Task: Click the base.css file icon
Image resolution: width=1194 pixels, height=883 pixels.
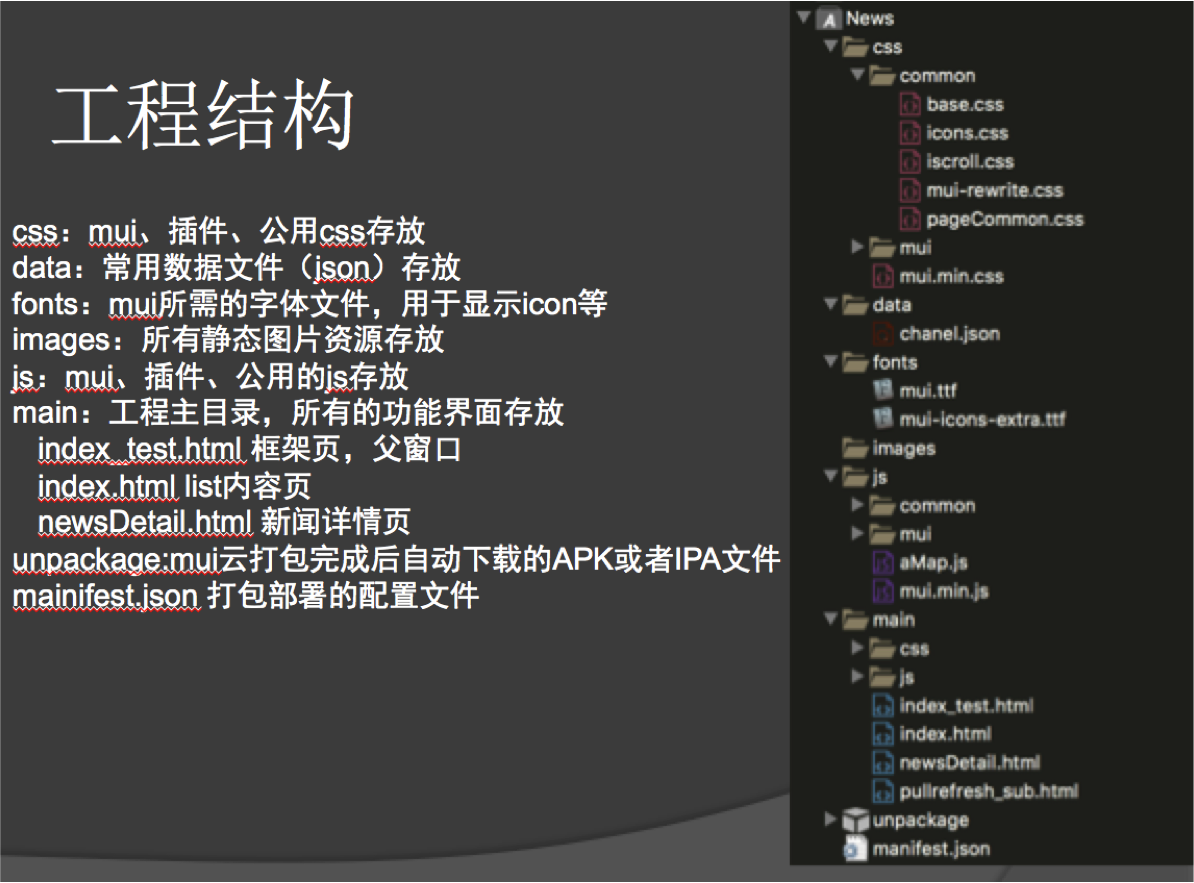Action: click(x=909, y=104)
